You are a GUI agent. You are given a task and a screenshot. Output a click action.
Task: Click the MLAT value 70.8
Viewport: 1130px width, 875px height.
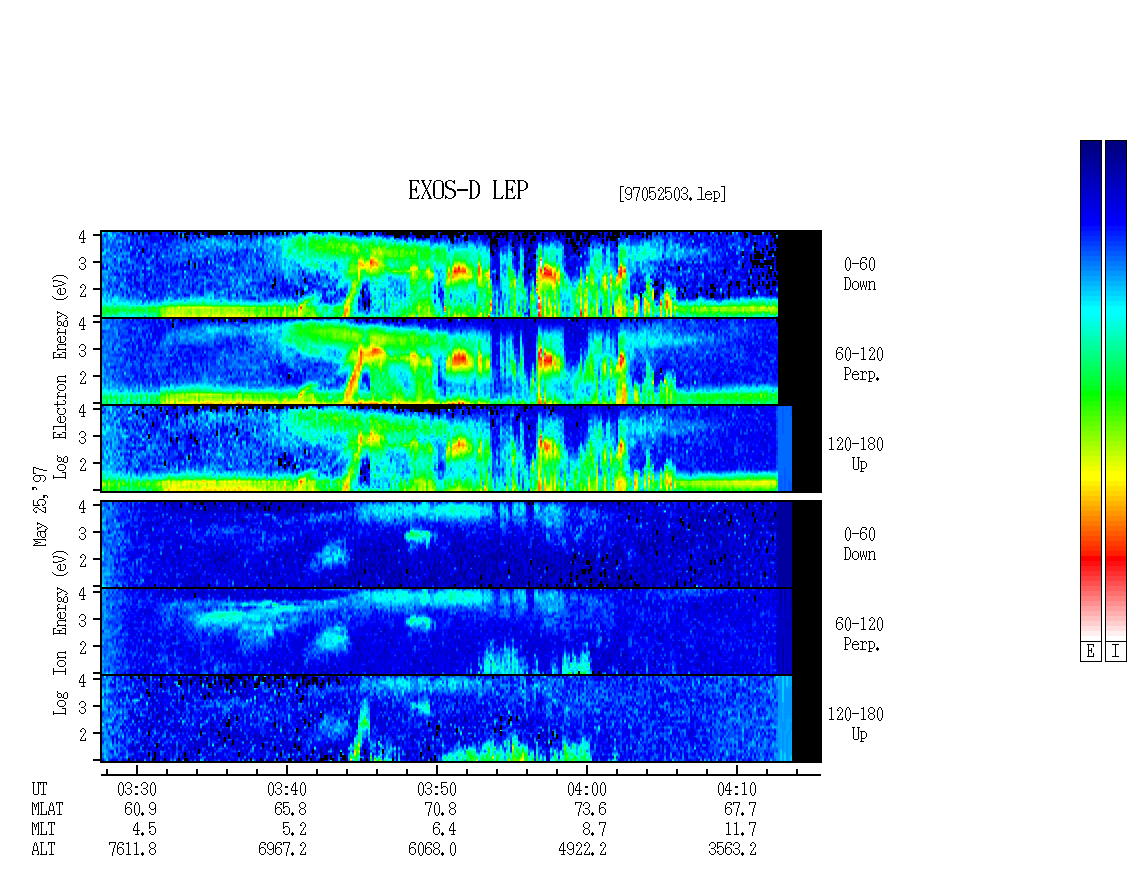click(440, 809)
